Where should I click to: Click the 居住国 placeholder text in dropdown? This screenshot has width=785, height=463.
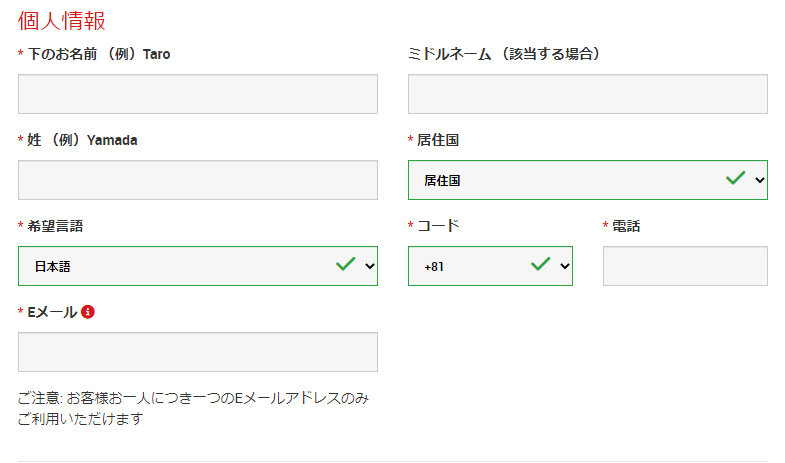[442, 181]
